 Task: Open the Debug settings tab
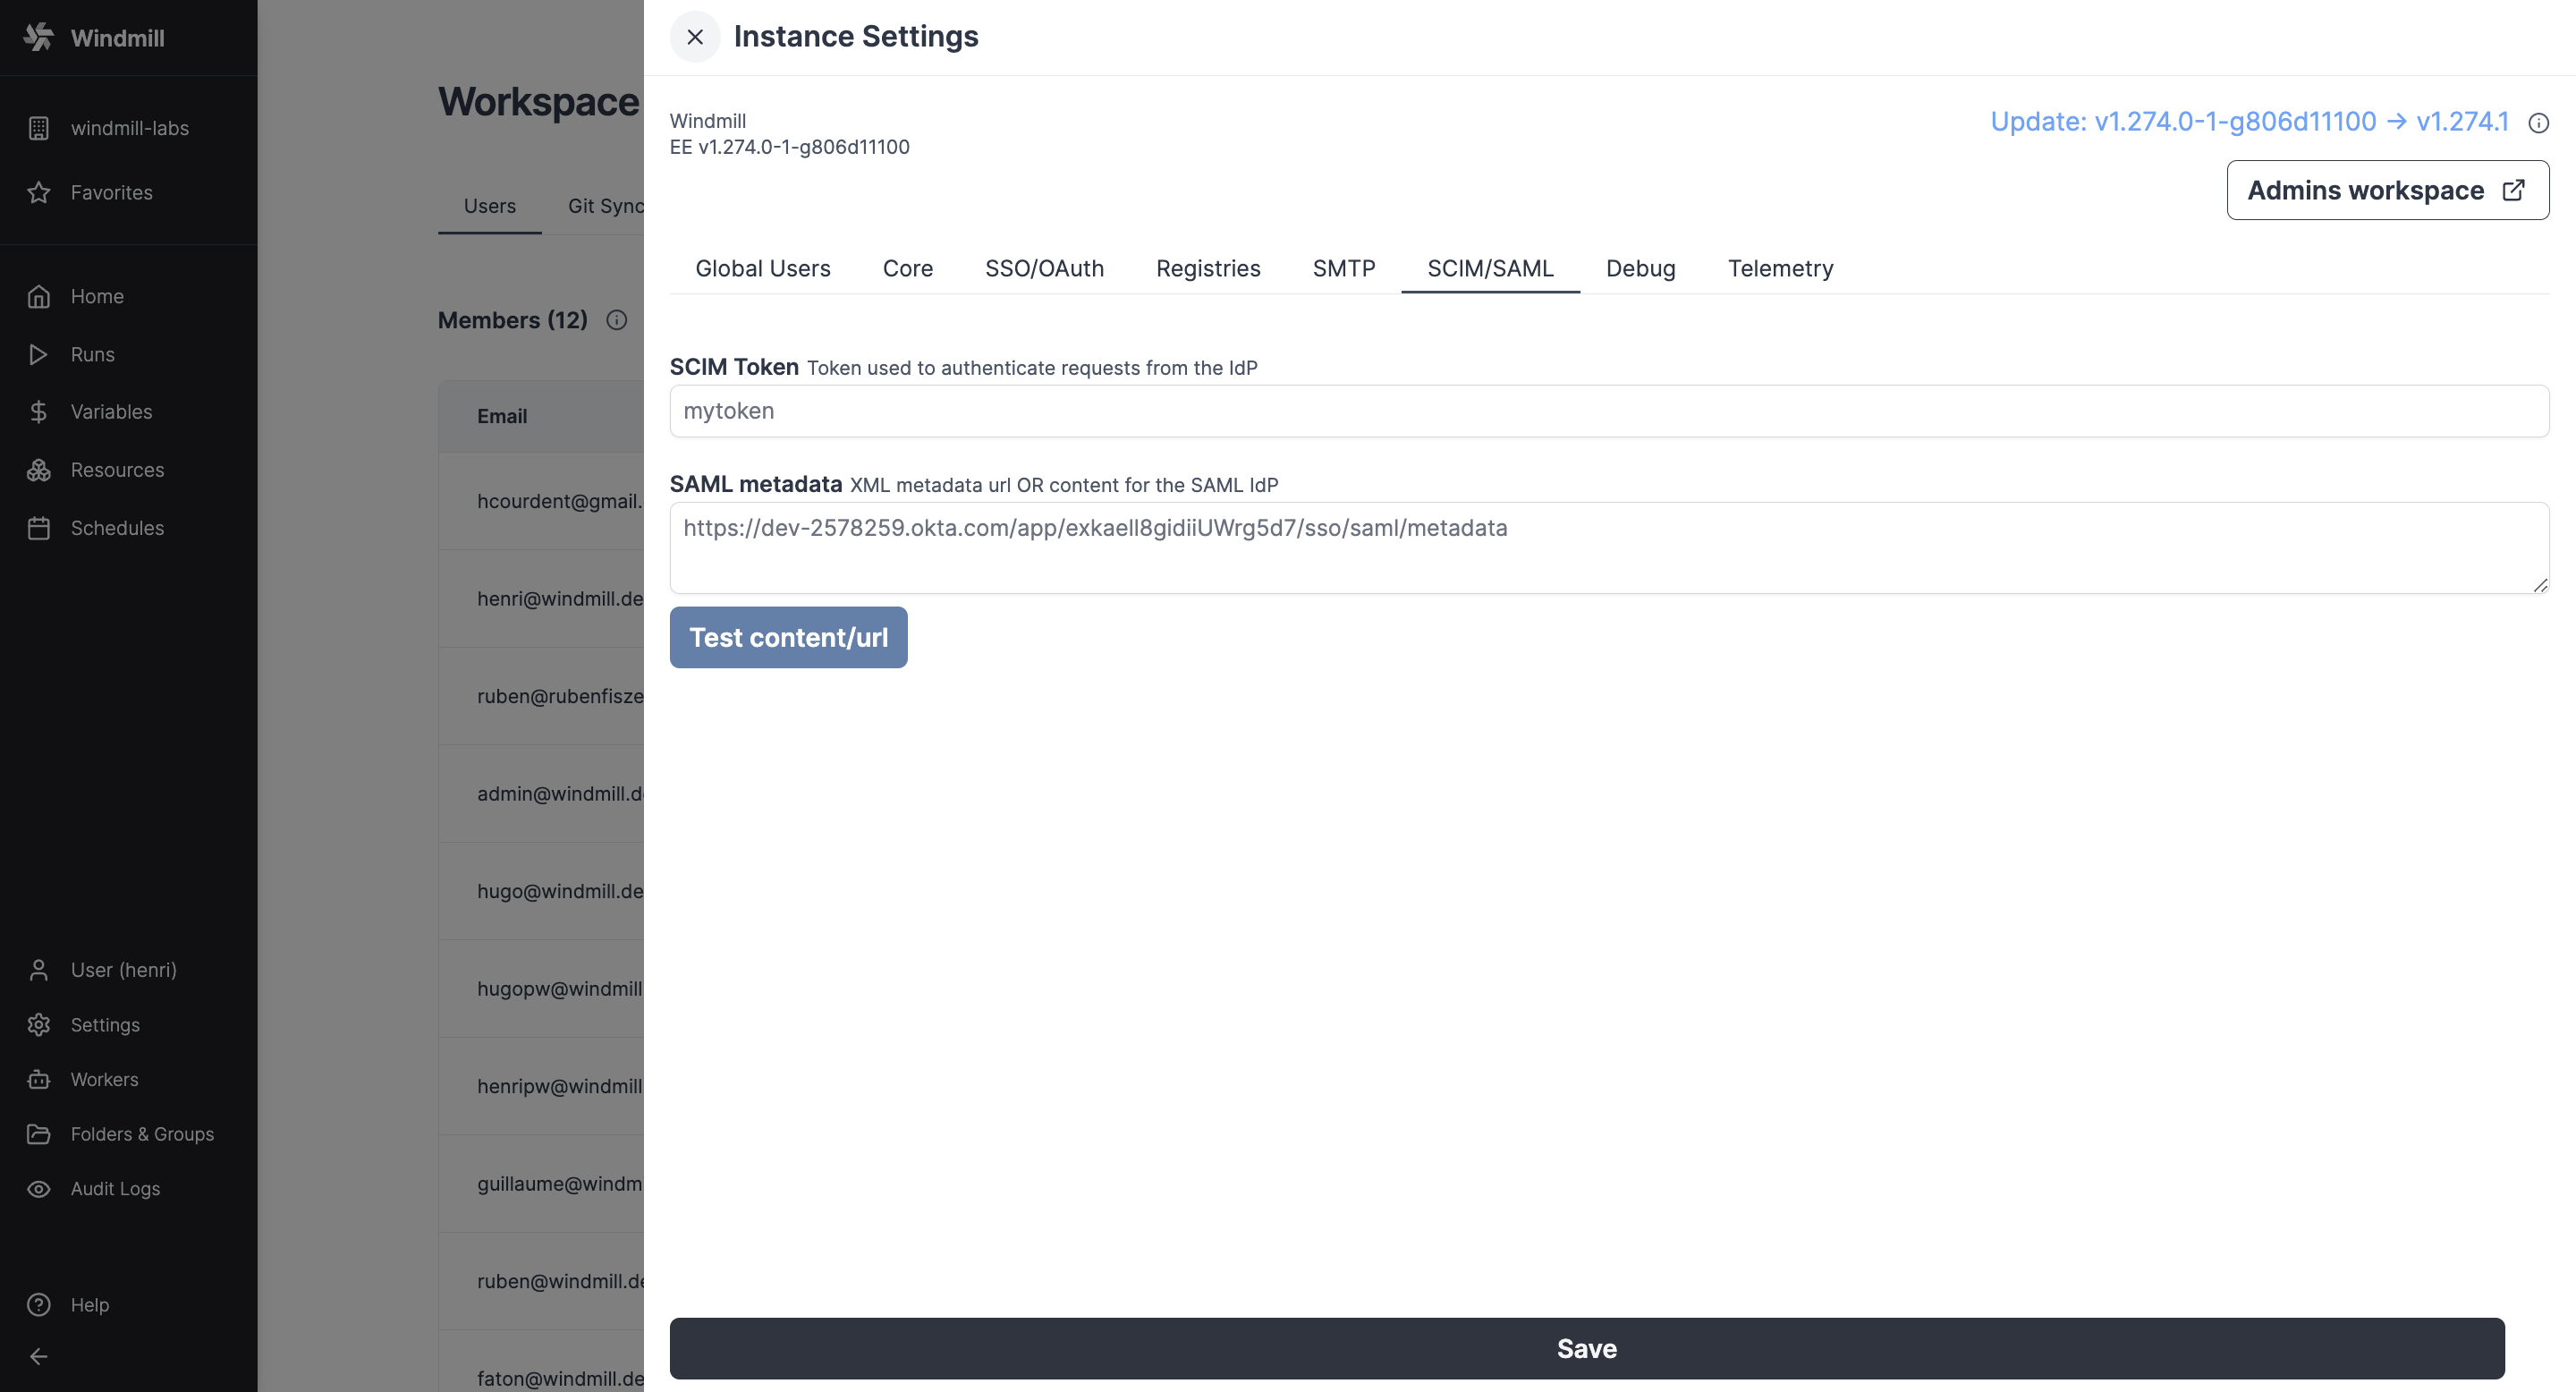point(1640,268)
